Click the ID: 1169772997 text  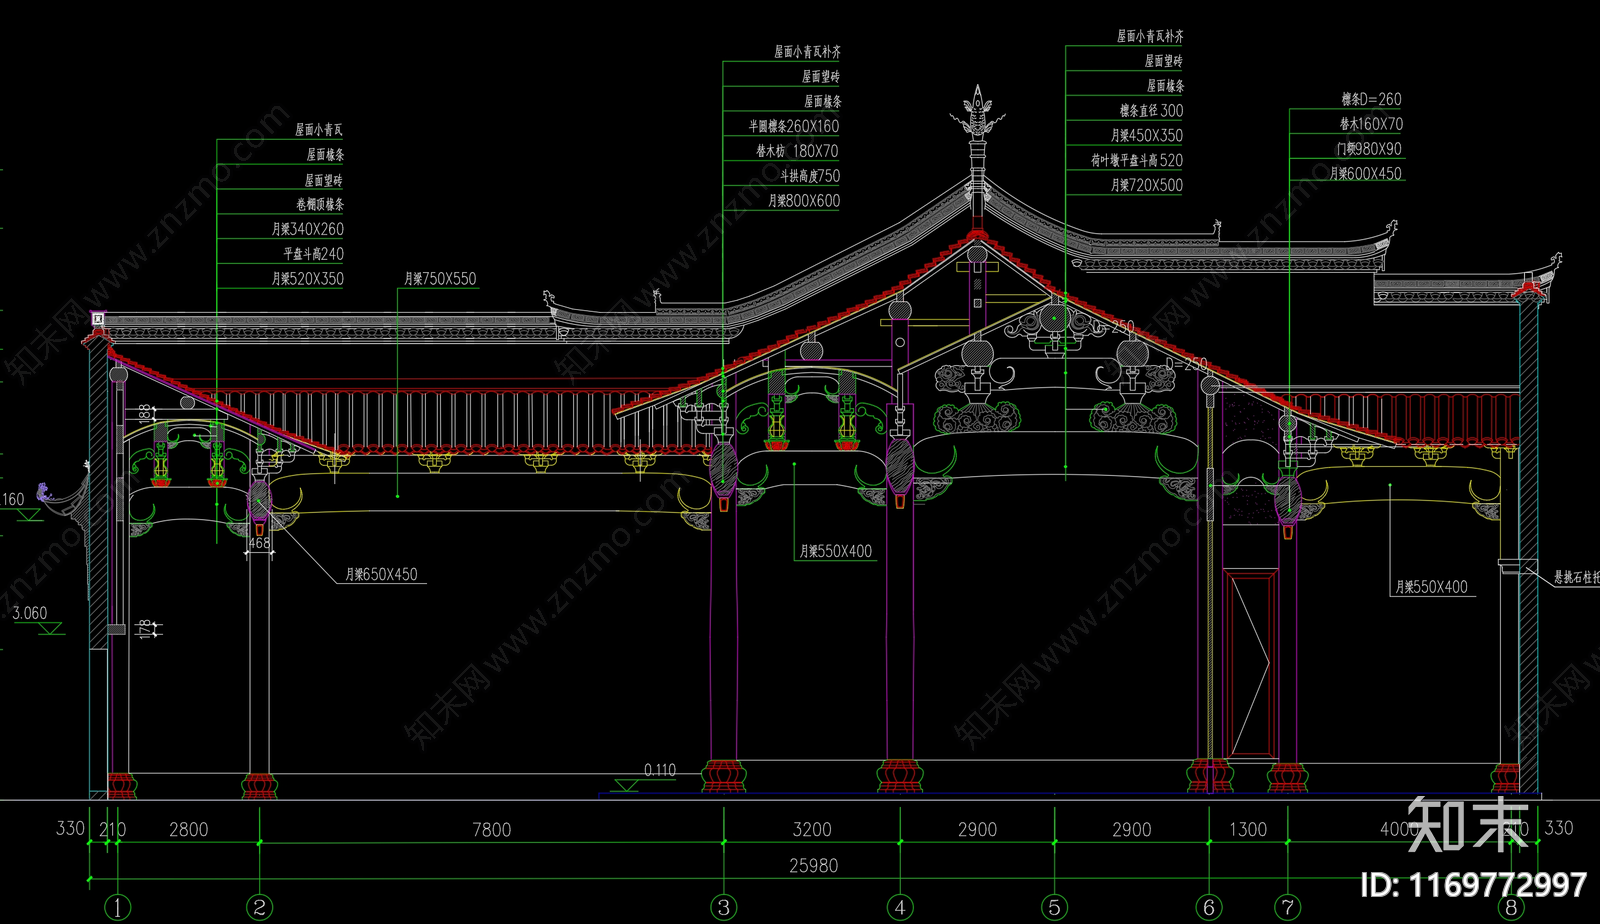(1473, 885)
